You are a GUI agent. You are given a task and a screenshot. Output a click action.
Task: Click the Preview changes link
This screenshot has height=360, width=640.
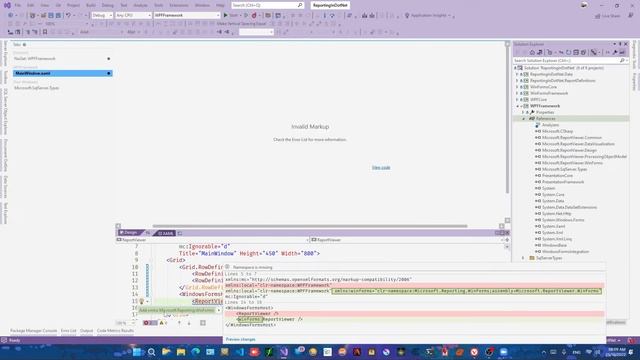pyautogui.click(x=240, y=340)
